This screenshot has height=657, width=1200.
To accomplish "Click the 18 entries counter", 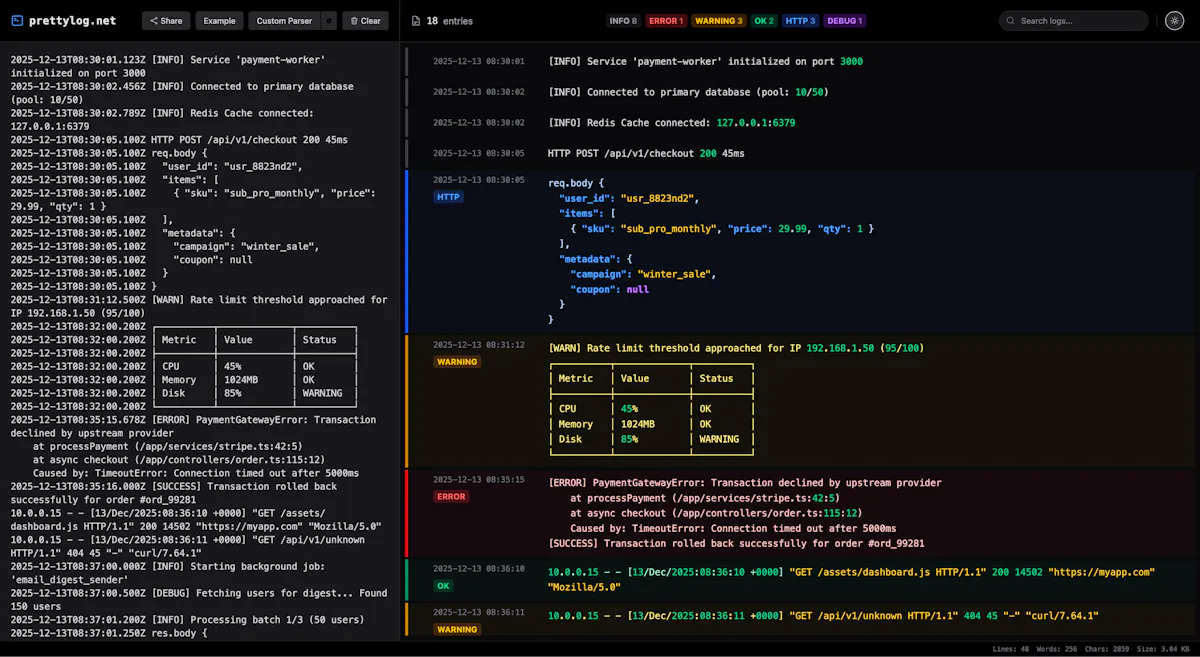I will (x=449, y=21).
